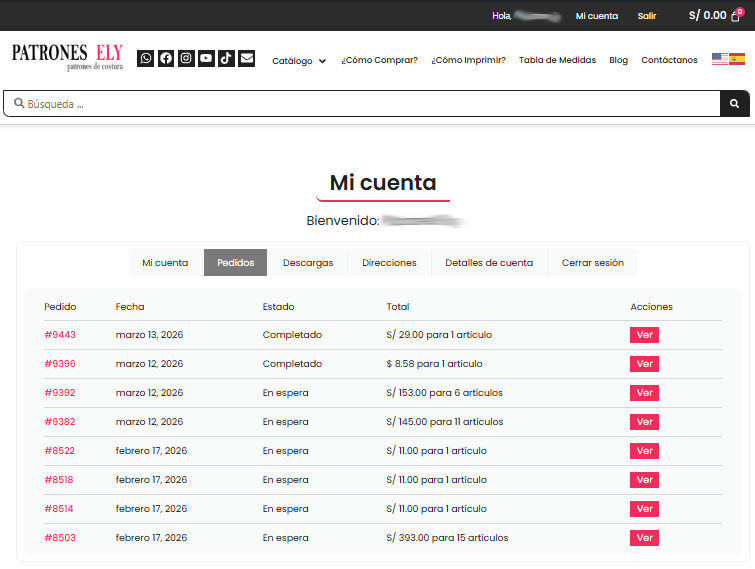View order #9443 details with Ver
This screenshot has height=569, width=755.
[644, 335]
